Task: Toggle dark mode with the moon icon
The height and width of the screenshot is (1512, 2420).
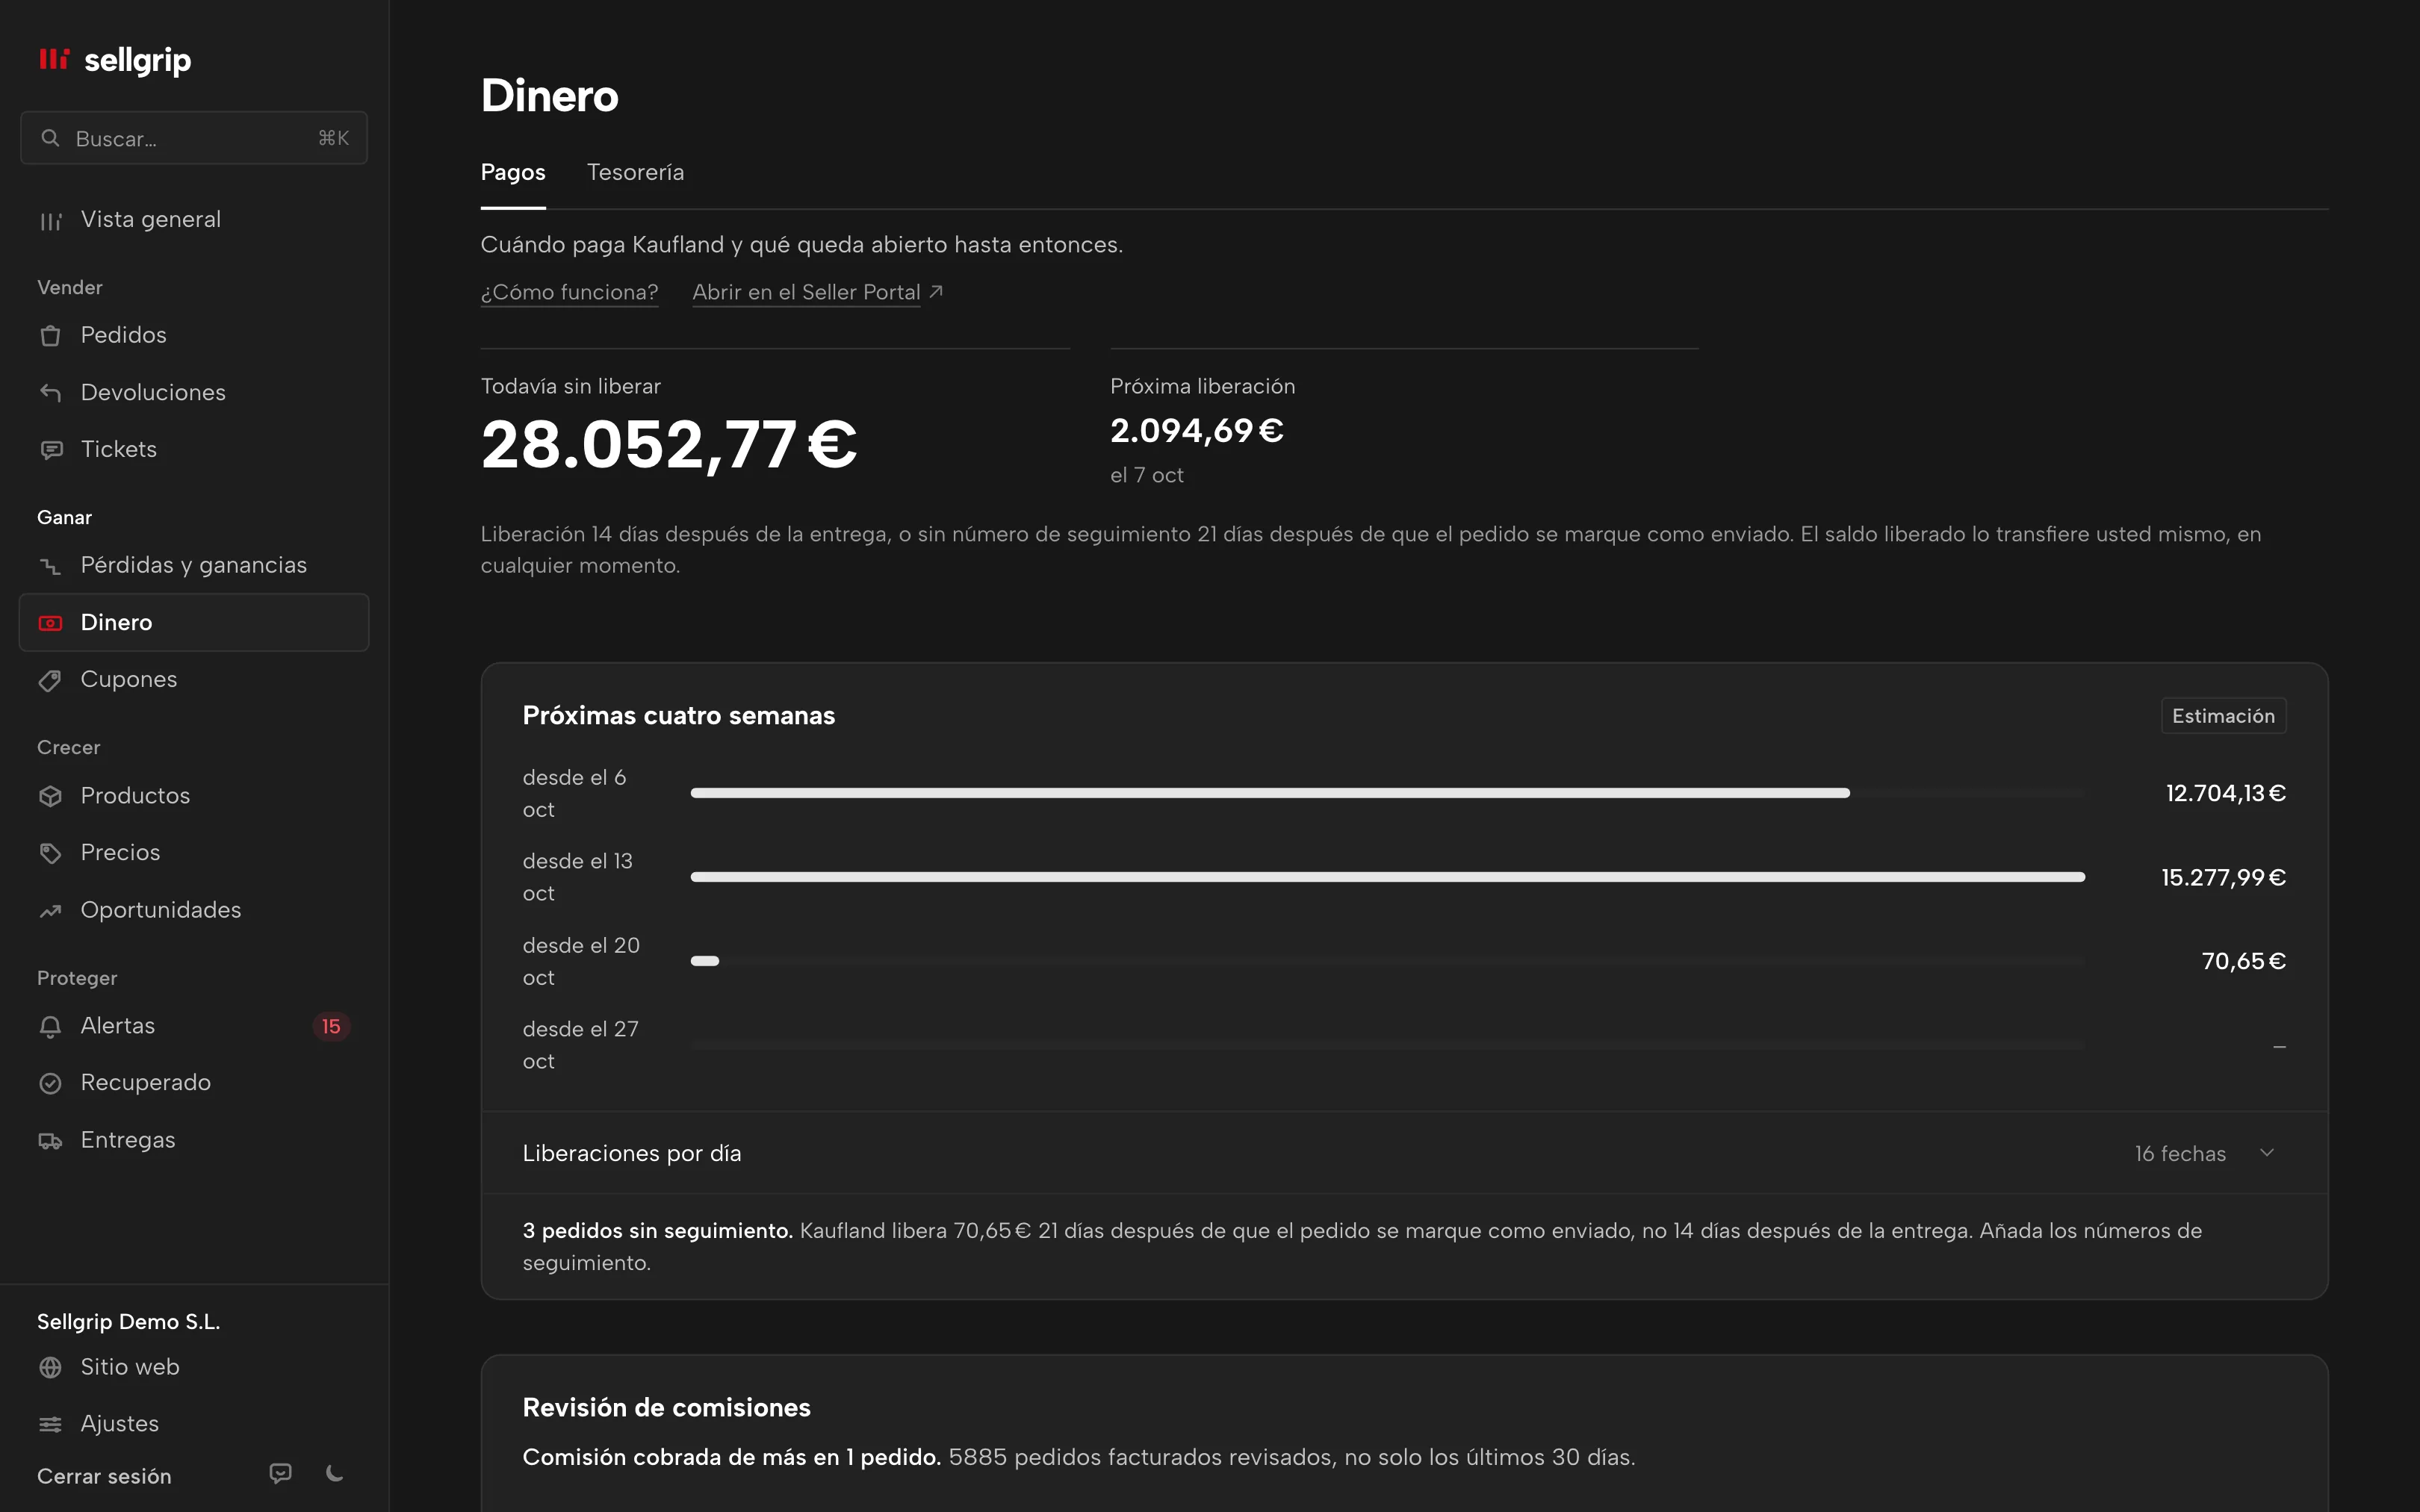Action: [x=335, y=1473]
